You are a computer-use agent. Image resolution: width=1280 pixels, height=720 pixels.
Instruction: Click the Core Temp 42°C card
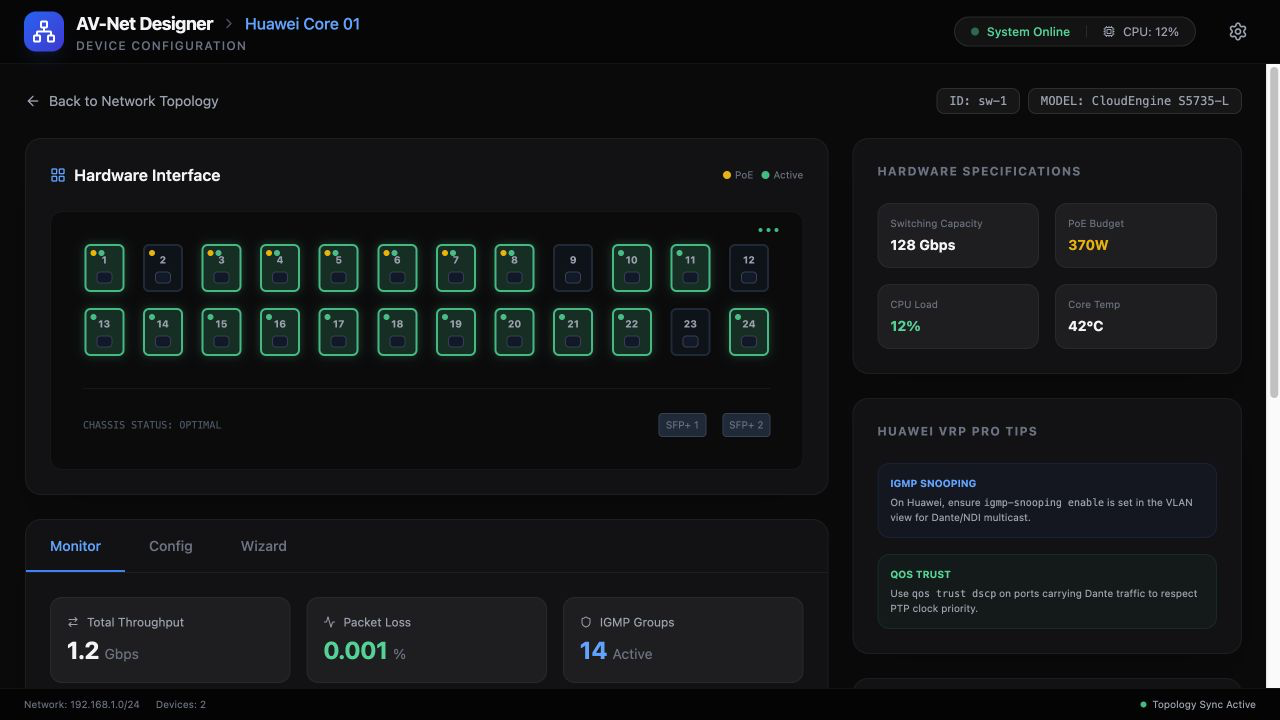pyautogui.click(x=1136, y=317)
